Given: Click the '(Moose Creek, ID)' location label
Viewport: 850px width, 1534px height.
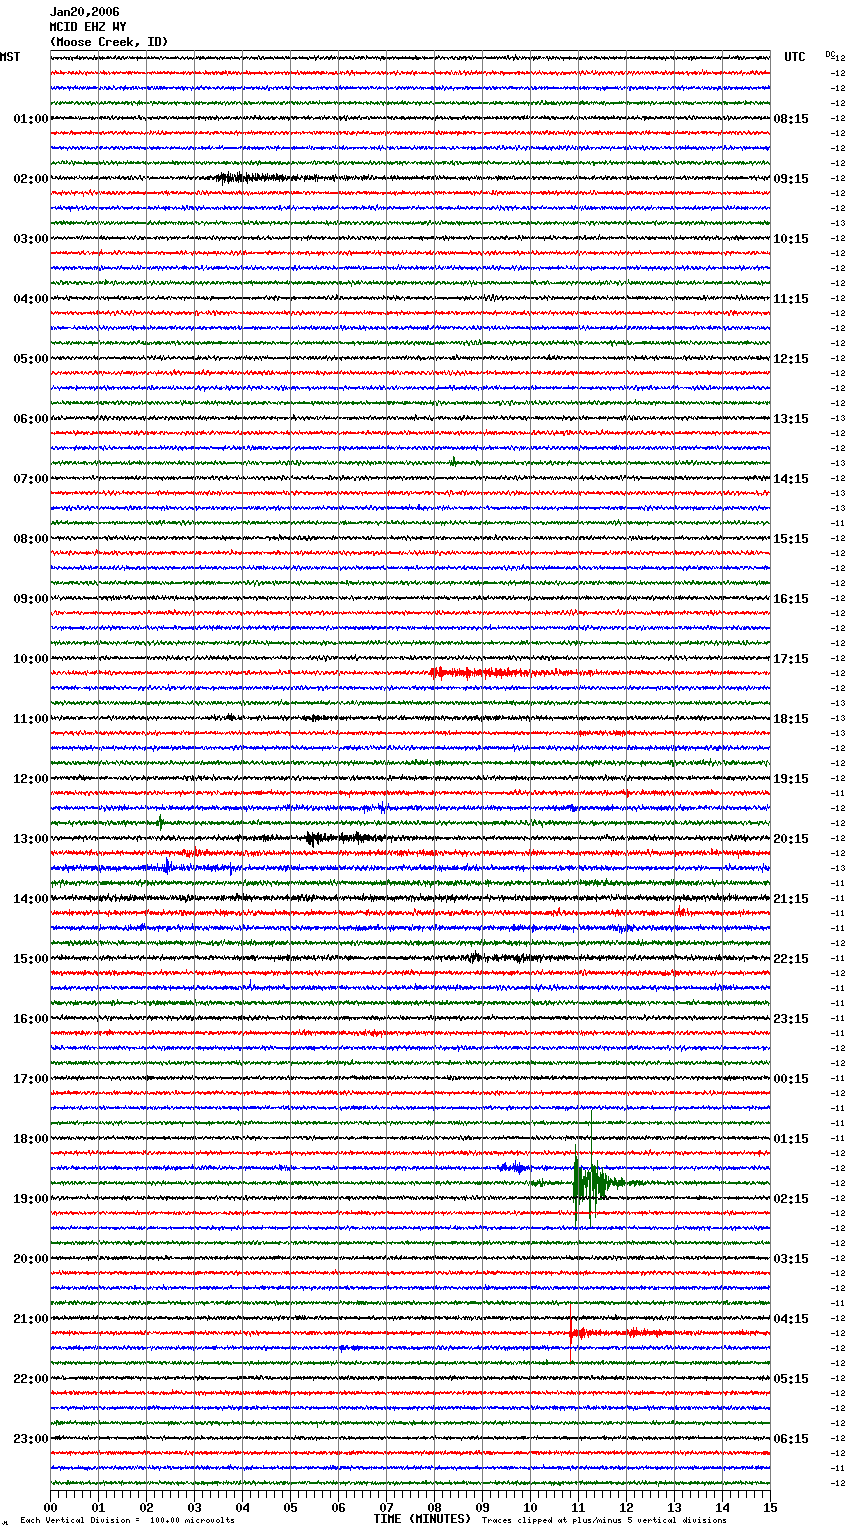Looking at the screenshot, I should click(x=109, y=42).
